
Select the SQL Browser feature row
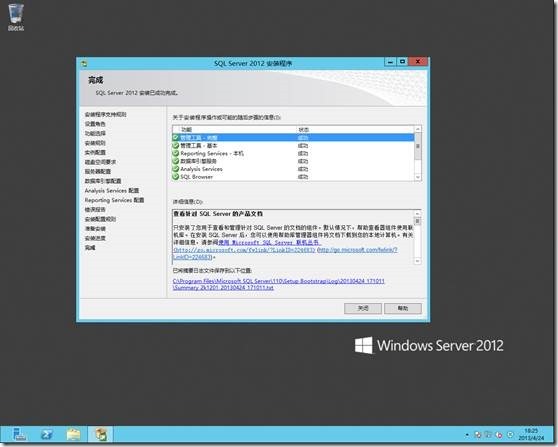point(294,177)
